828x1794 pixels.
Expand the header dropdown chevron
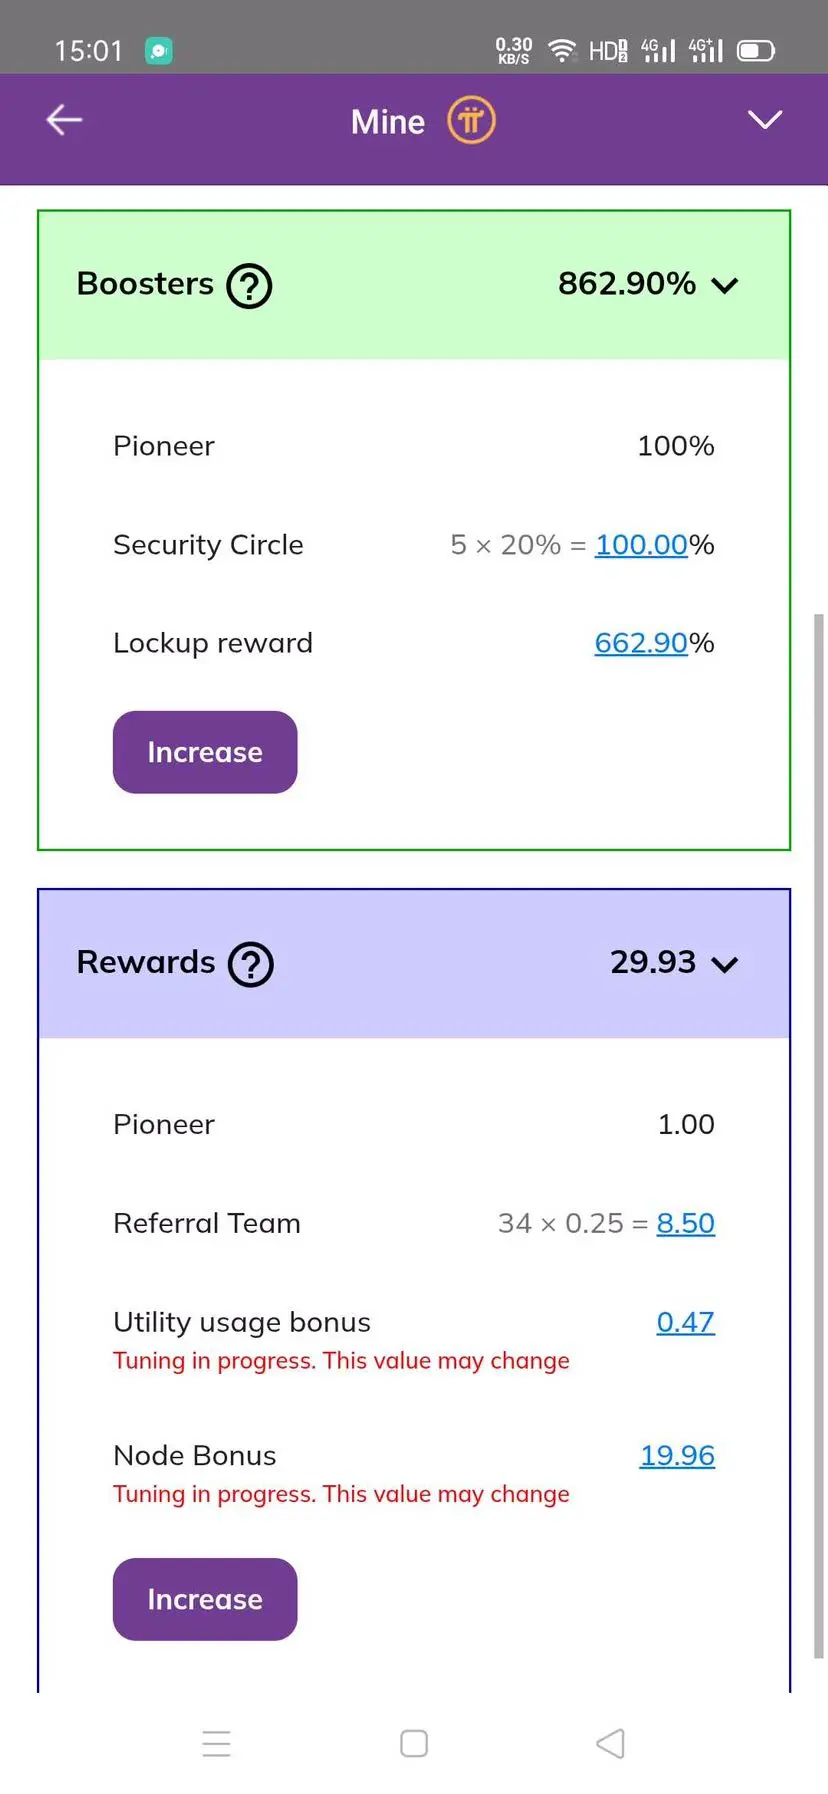point(765,121)
